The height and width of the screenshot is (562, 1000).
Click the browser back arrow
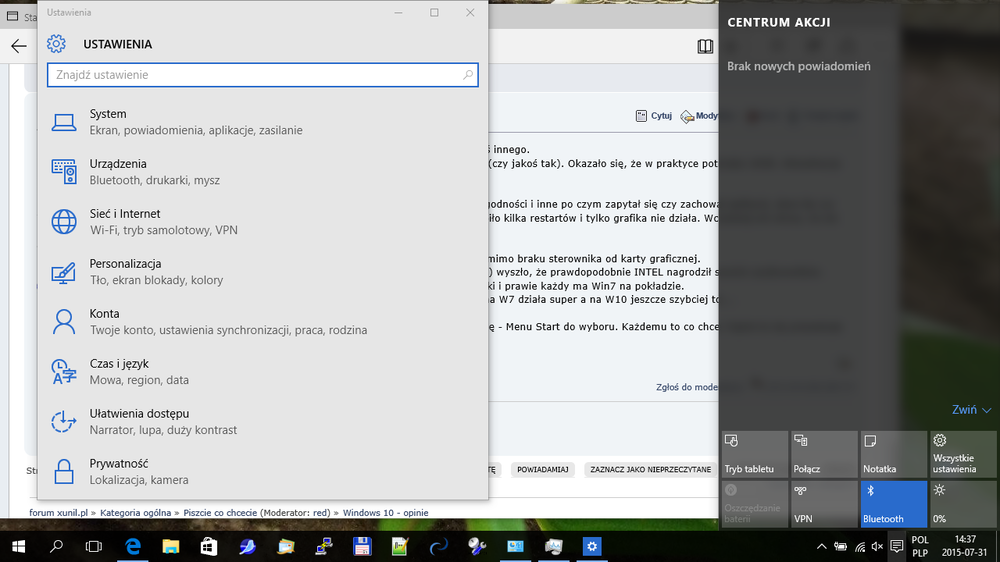(18, 46)
